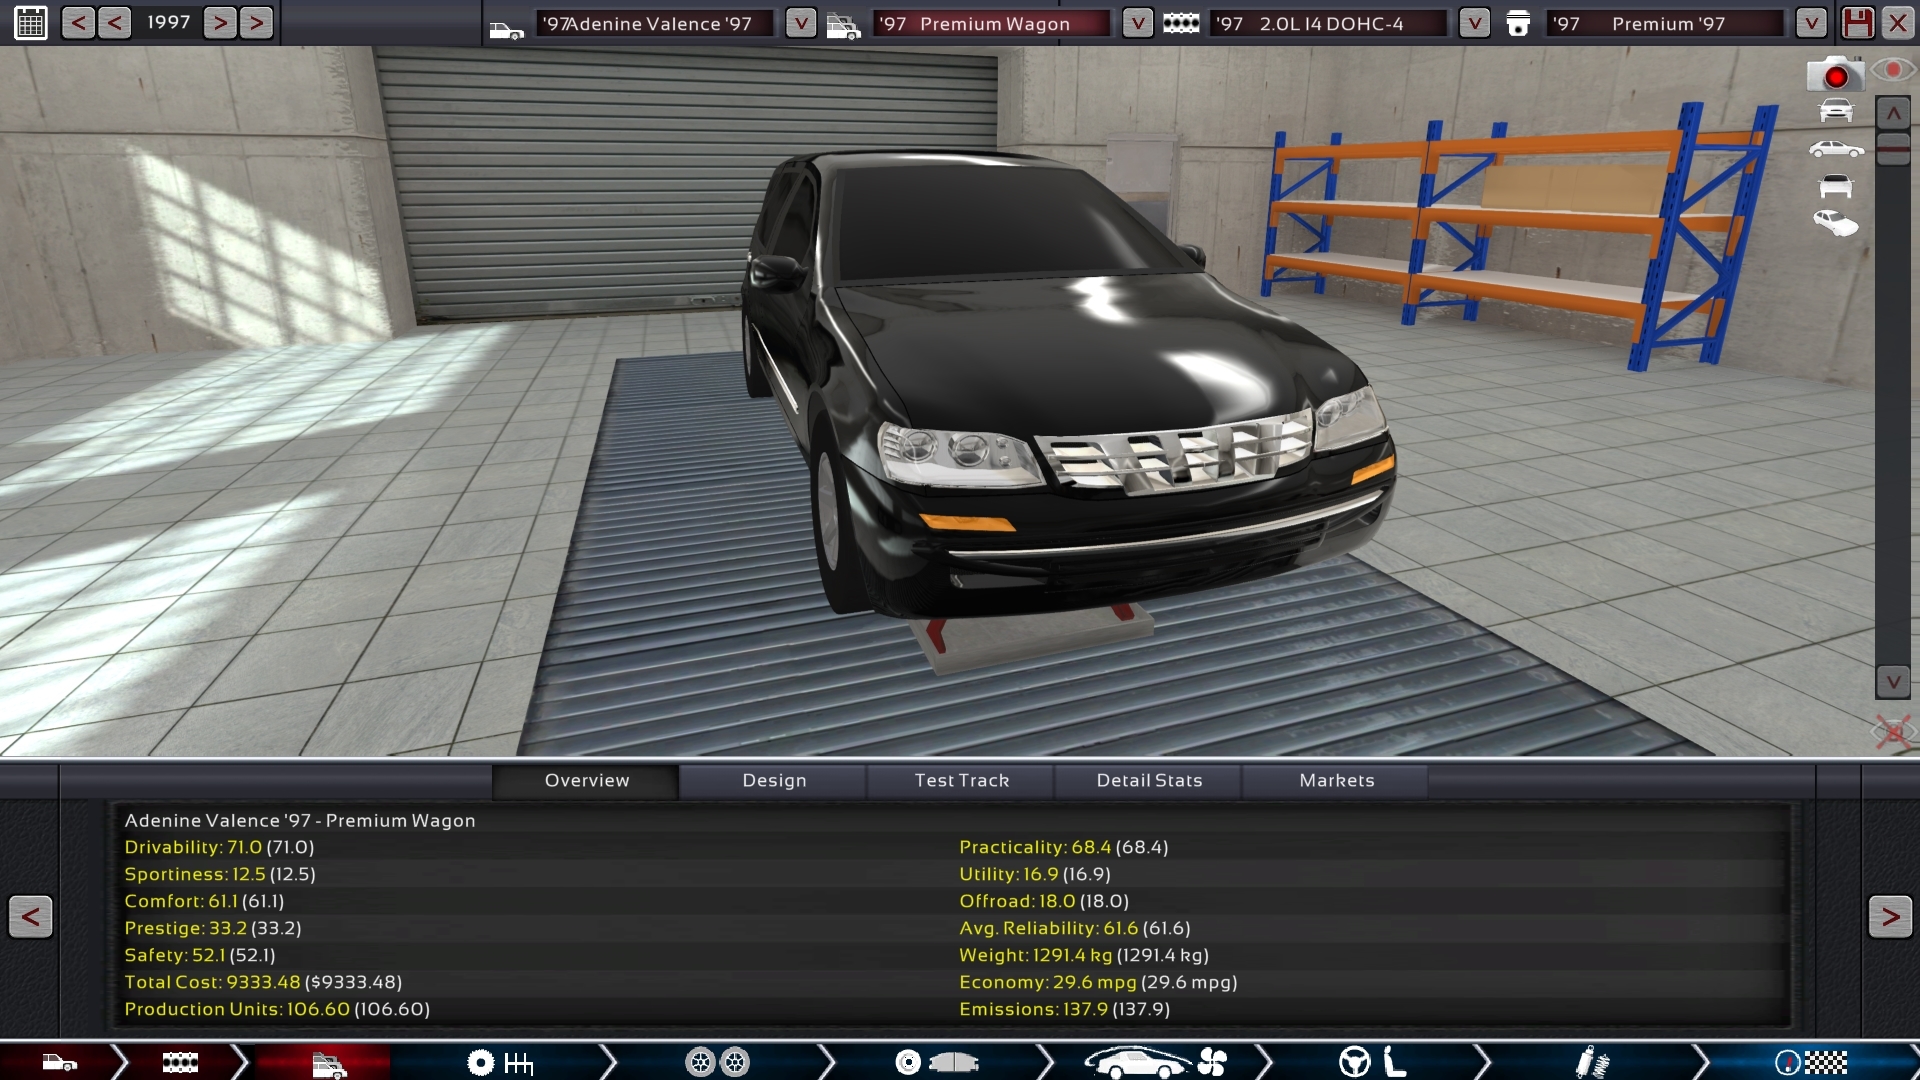
Task: Go to next page with right arrow button
Action: pyautogui.click(x=1889, y=917)
